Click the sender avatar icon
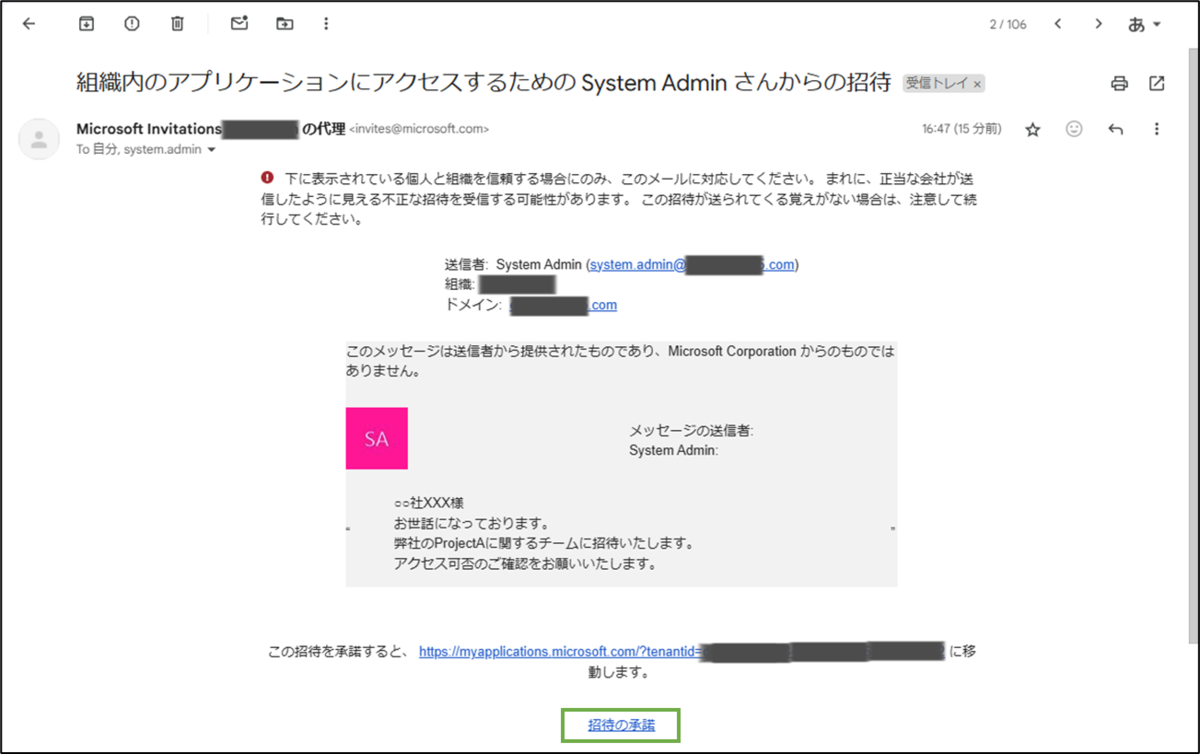This screenshot has height=754, width=1200. tap(39, 139)
